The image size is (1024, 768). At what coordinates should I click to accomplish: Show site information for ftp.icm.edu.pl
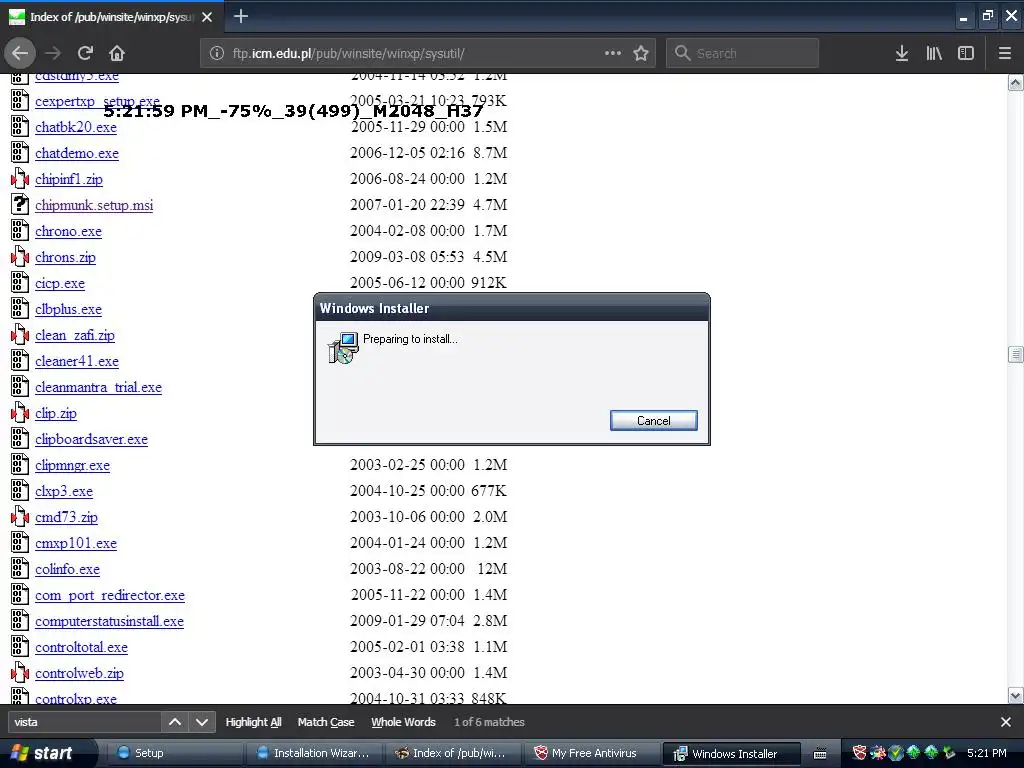(x=217, y=53)
